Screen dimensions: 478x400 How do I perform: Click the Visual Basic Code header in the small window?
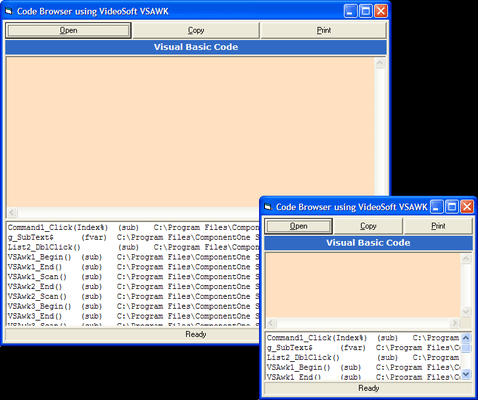pyautogui.click(x=368, y=243)
